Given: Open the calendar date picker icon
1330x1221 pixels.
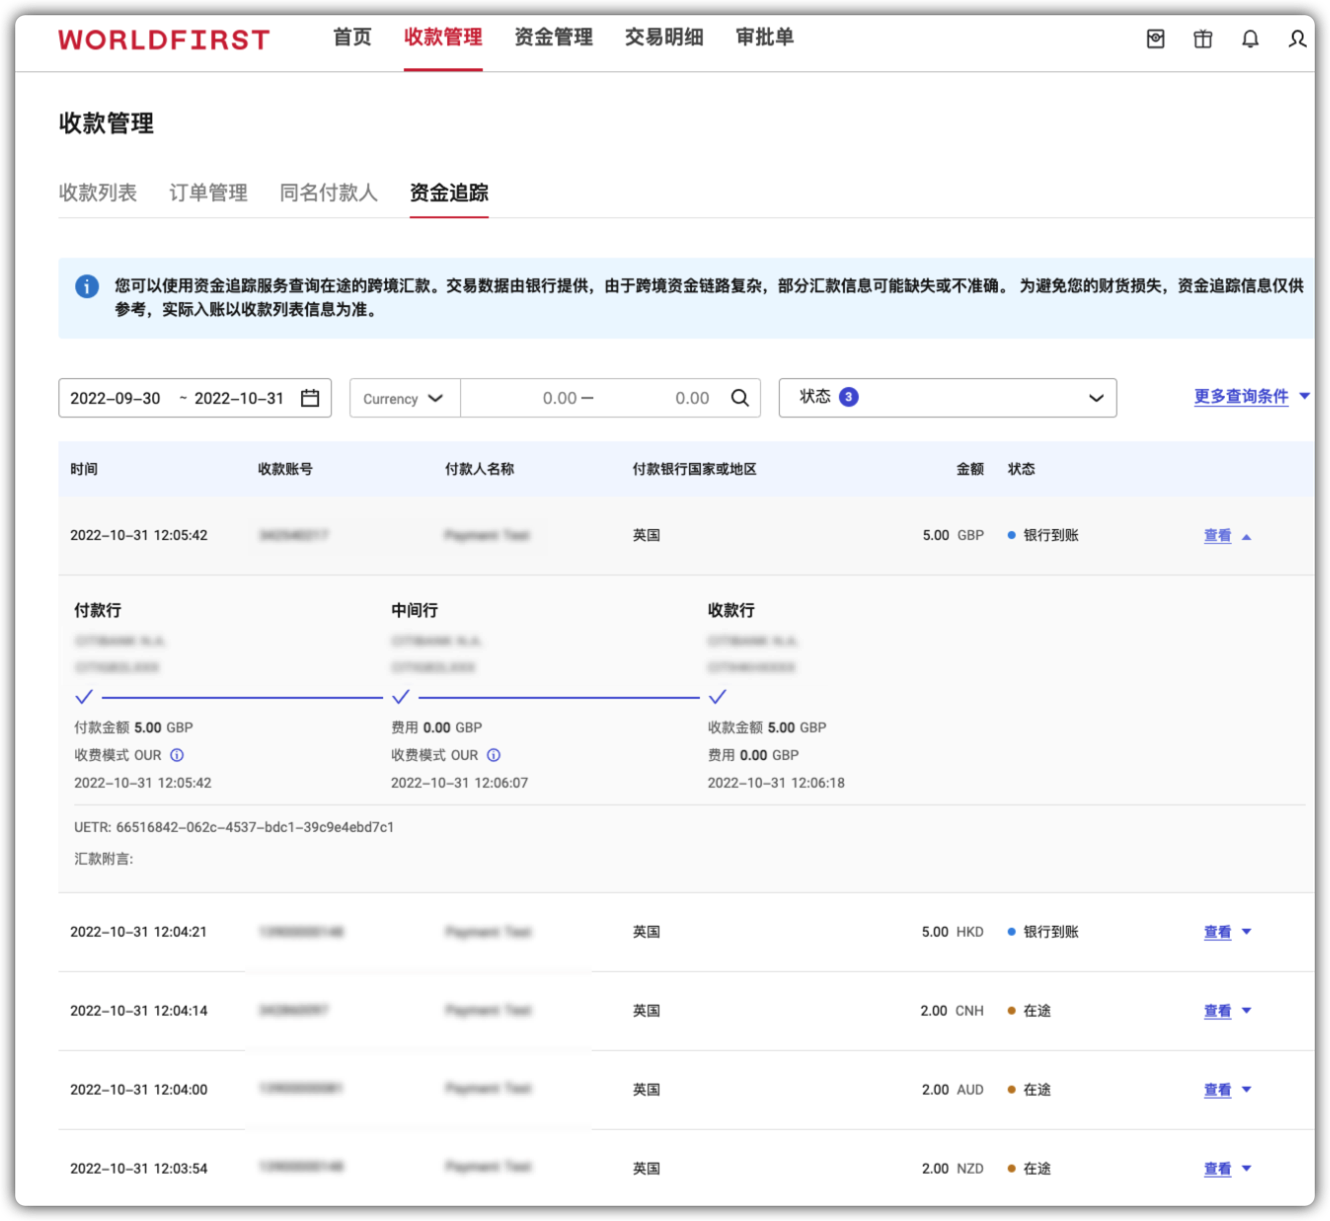Looking at the screenshot, I should click(310, 398).
